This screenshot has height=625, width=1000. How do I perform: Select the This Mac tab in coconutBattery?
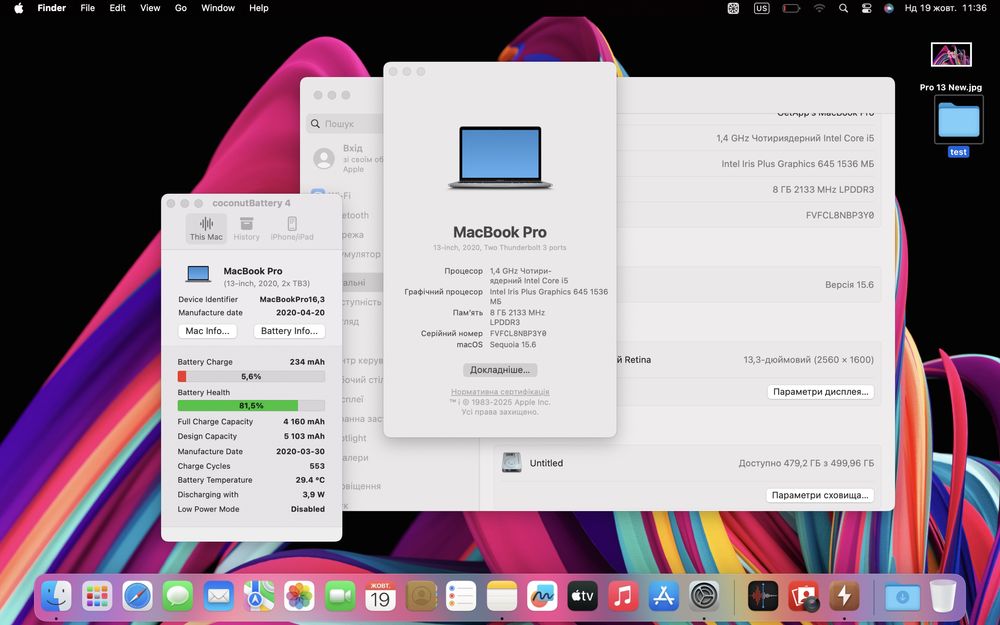click(206, 228)
